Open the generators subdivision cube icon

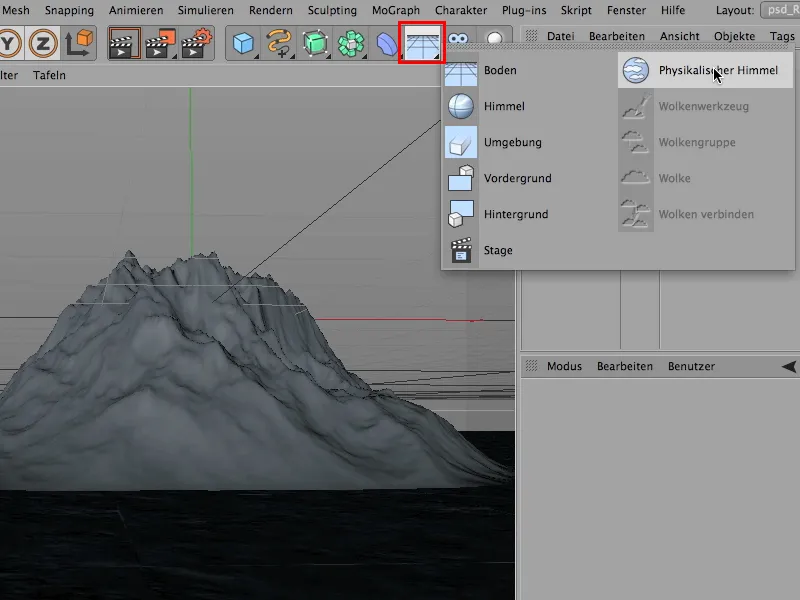[315, 44]
